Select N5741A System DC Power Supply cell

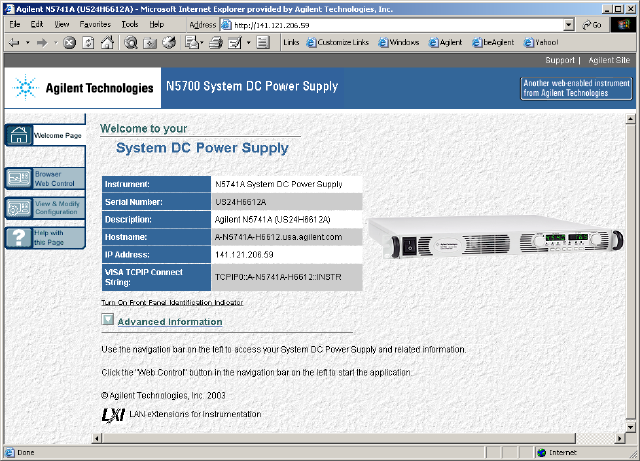click(287, 184)
